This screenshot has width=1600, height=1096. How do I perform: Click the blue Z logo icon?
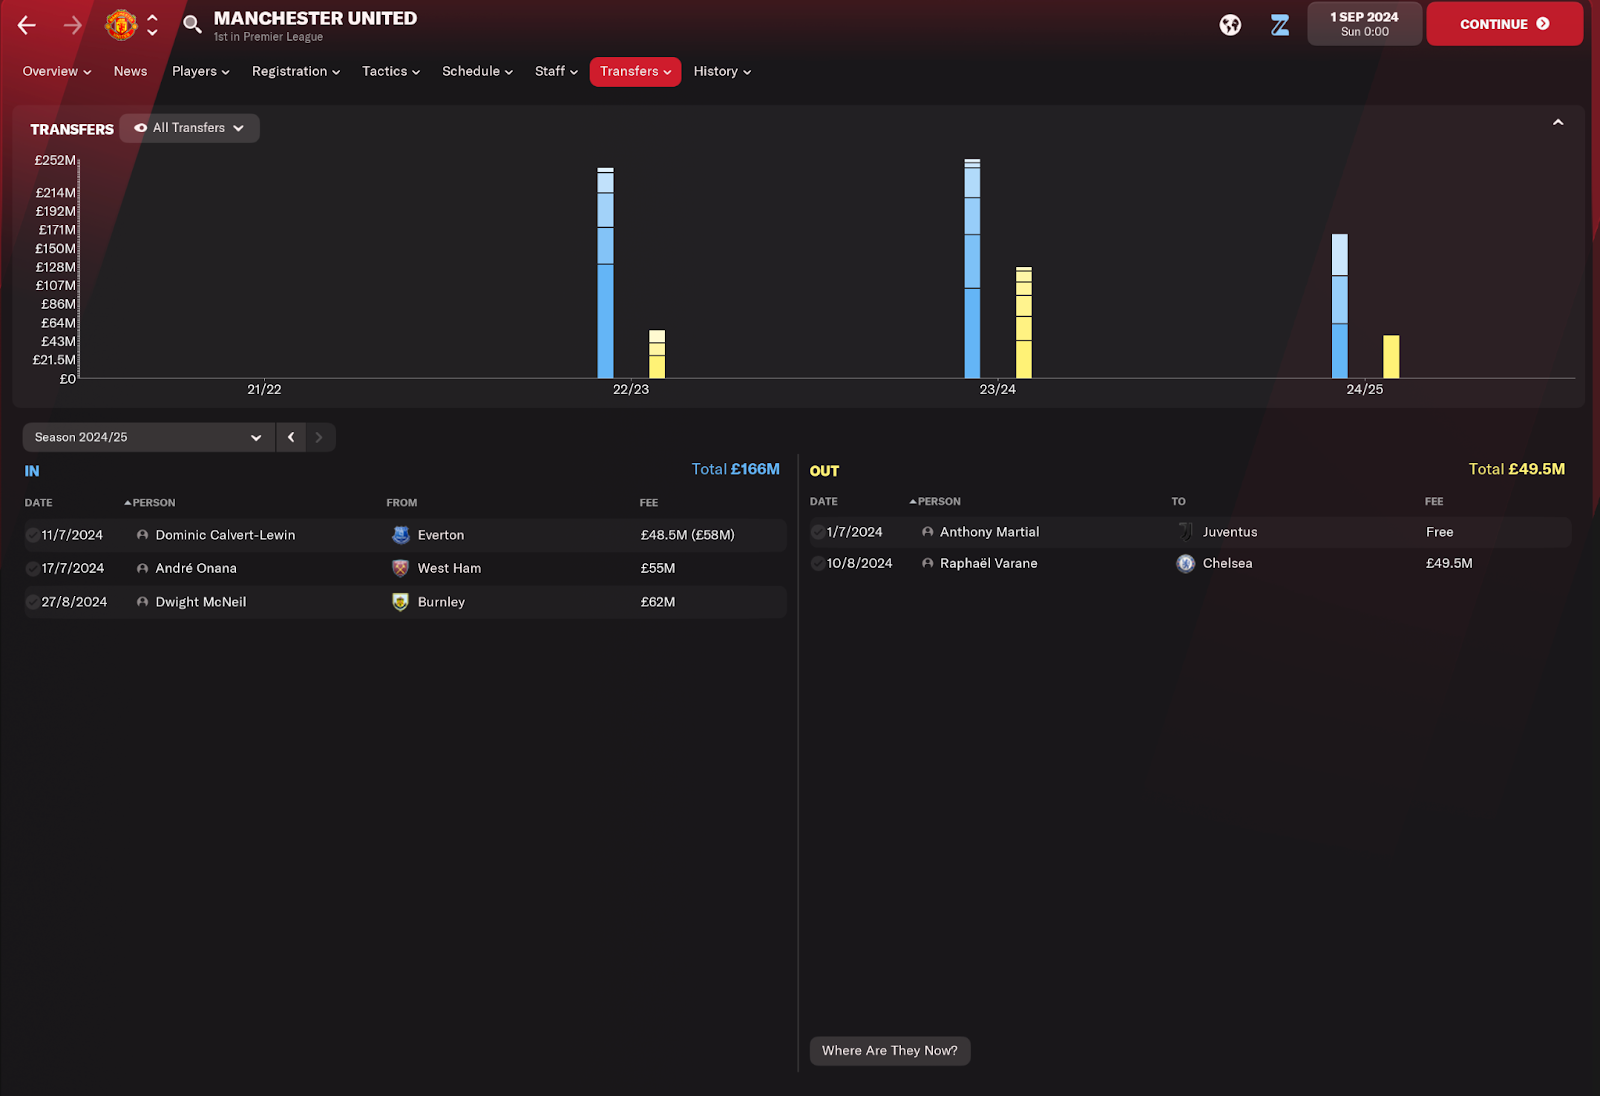tap(1280, 25)
